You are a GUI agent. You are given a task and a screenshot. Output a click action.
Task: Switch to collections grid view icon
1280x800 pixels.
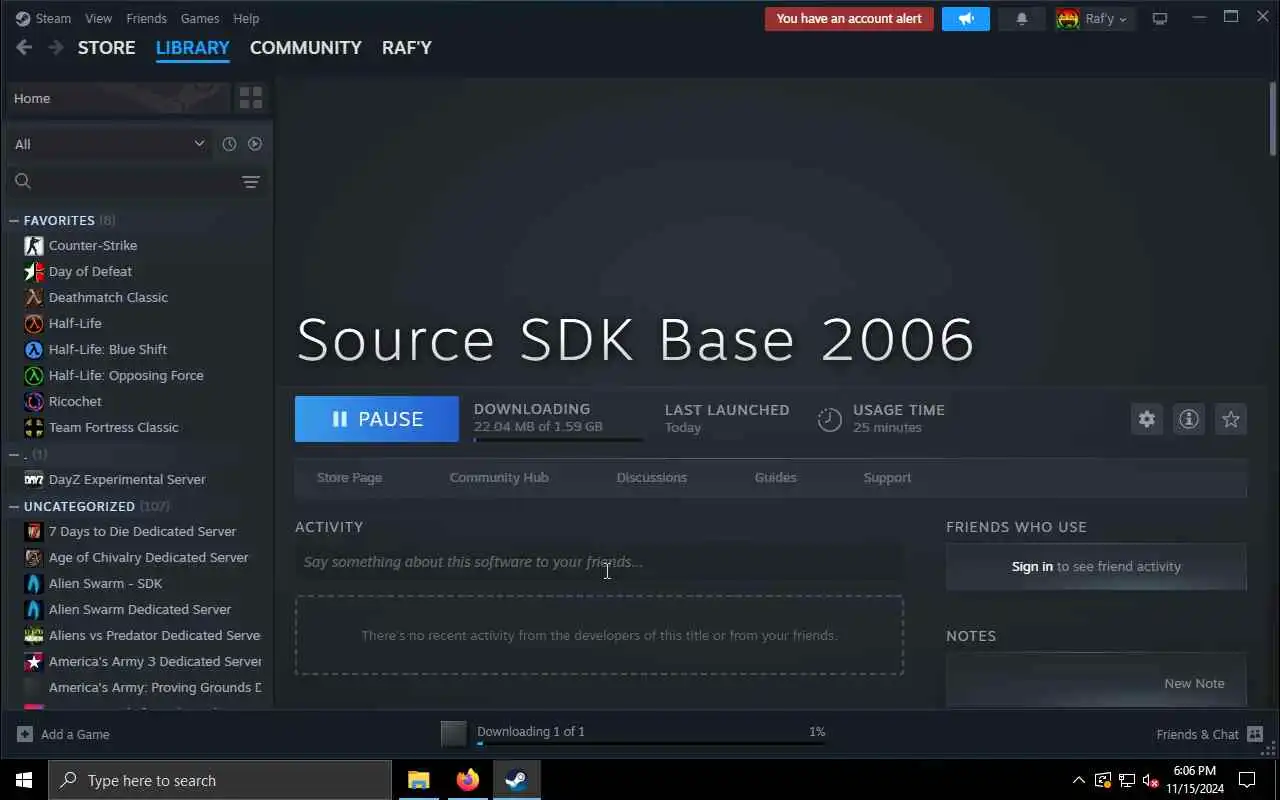click(250, 98)
